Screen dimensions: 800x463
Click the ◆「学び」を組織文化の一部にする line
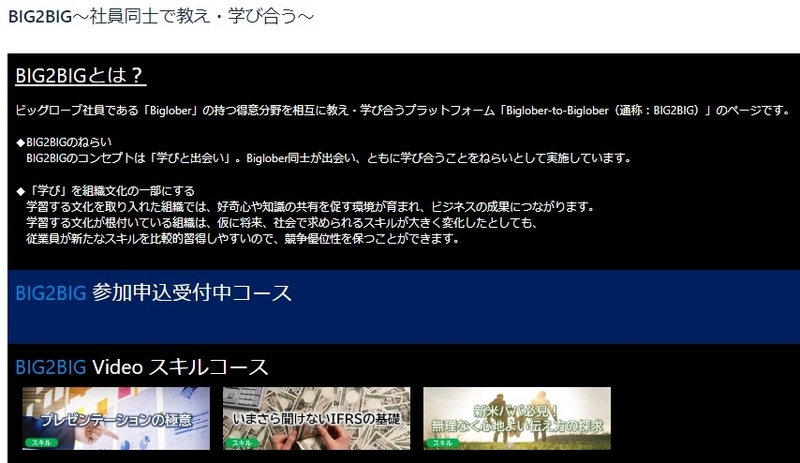(x=106, y=191)
